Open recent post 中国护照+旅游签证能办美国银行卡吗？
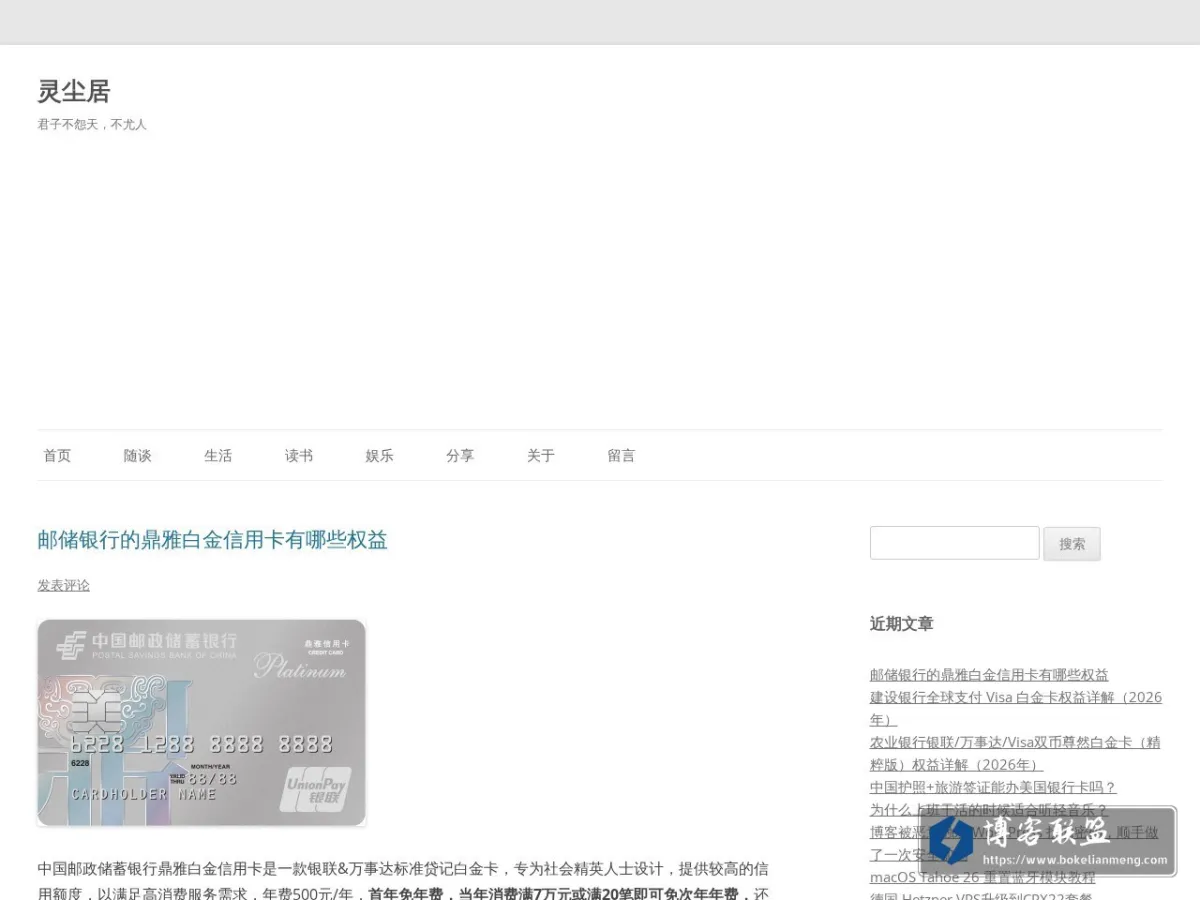The height and width of the screenshot is (900, 1200). tap(993, 787)
